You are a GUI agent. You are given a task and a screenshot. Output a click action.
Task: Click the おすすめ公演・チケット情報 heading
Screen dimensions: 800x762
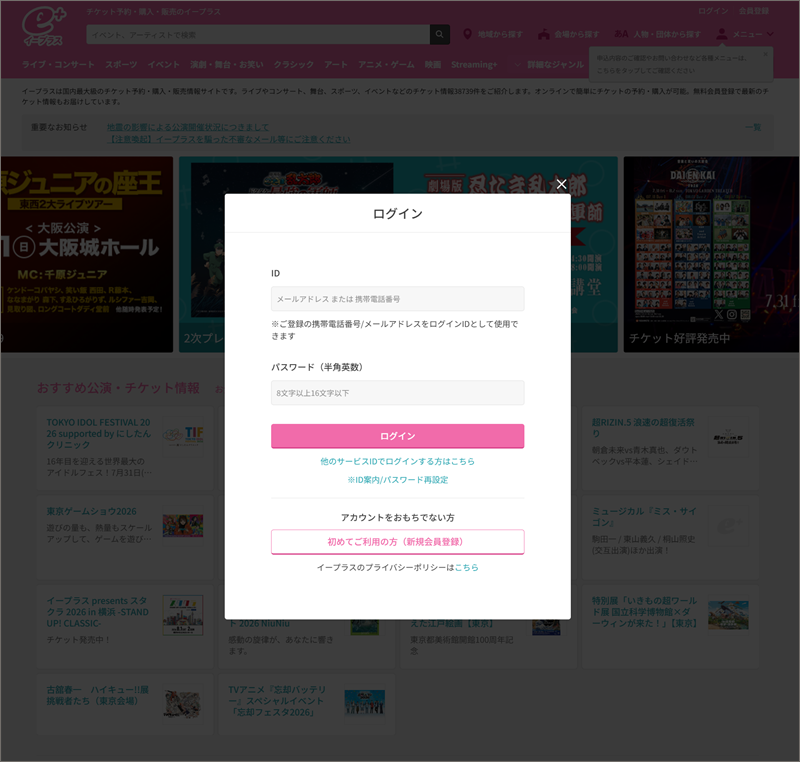click(118, 388)
